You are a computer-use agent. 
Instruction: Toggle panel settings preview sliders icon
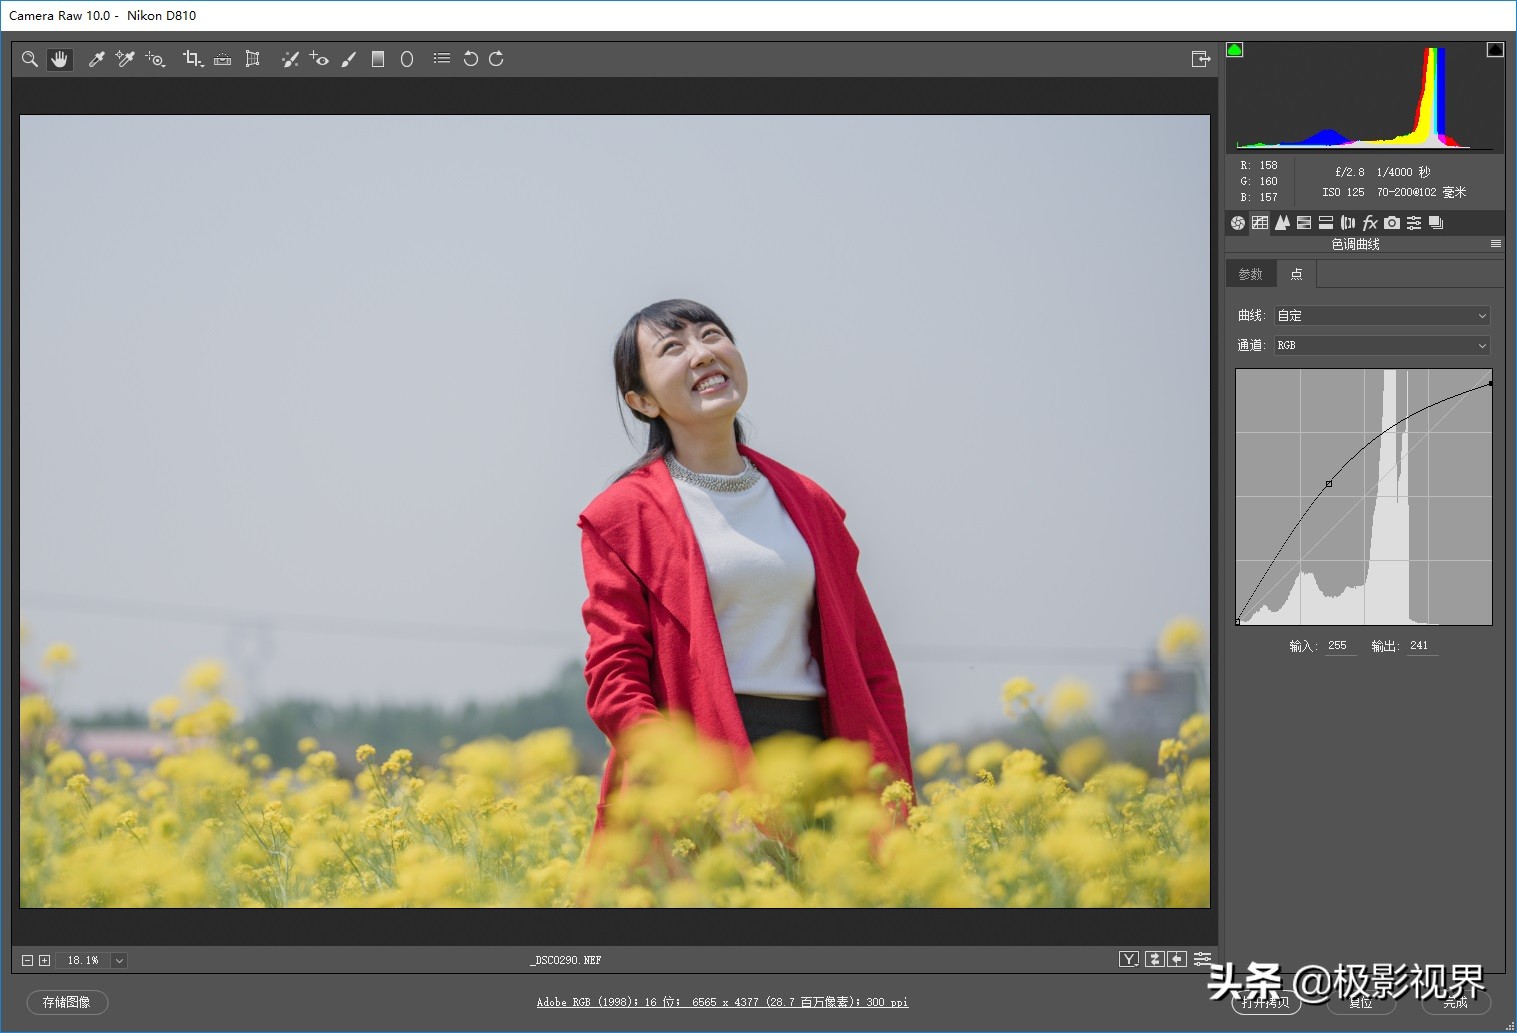click(x=1202, y=960)
